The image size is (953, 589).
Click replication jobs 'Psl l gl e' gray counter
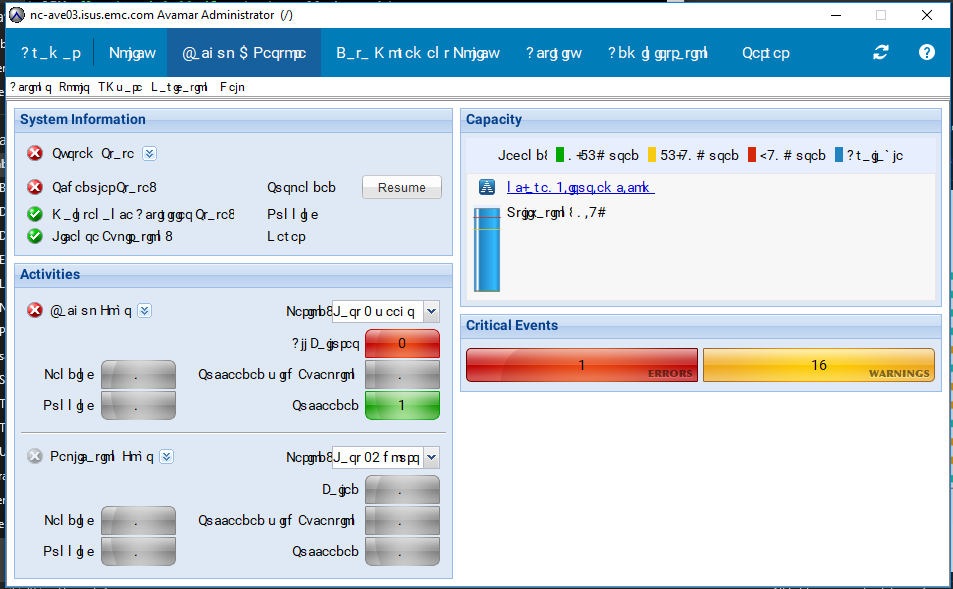[x=139, y=551]
